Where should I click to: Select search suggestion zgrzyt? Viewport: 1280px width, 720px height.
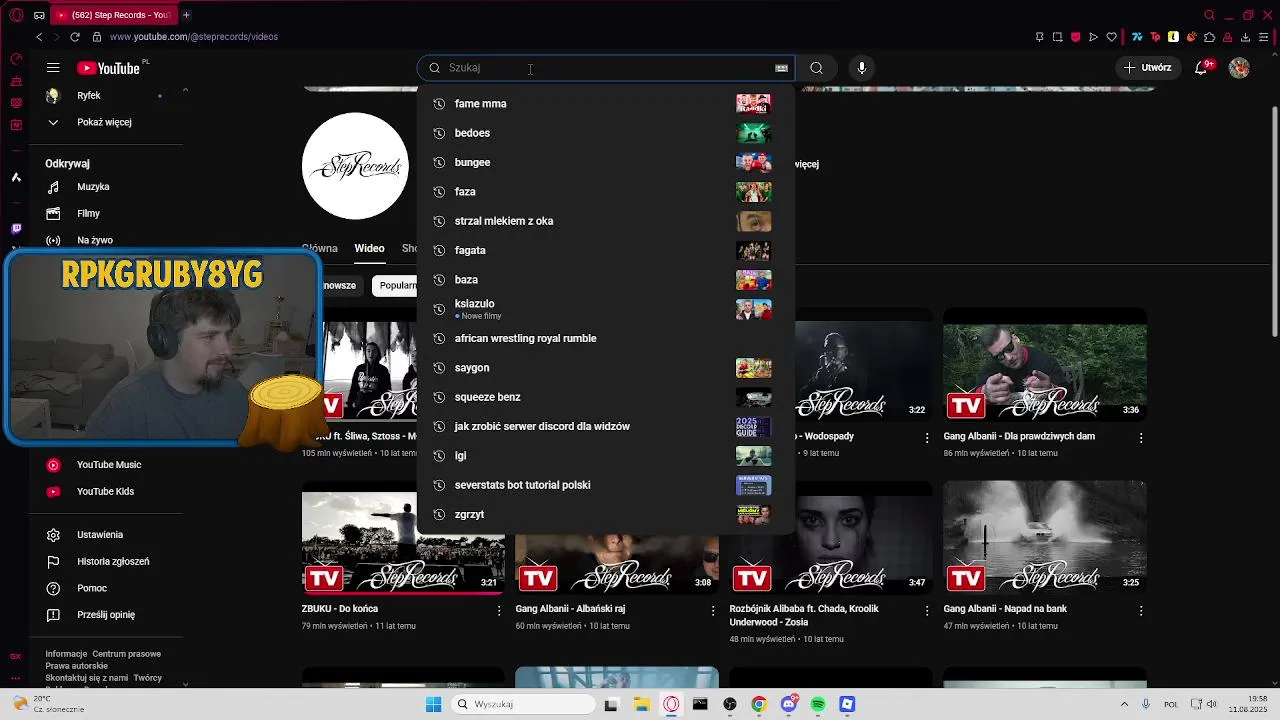coord(605,514)
